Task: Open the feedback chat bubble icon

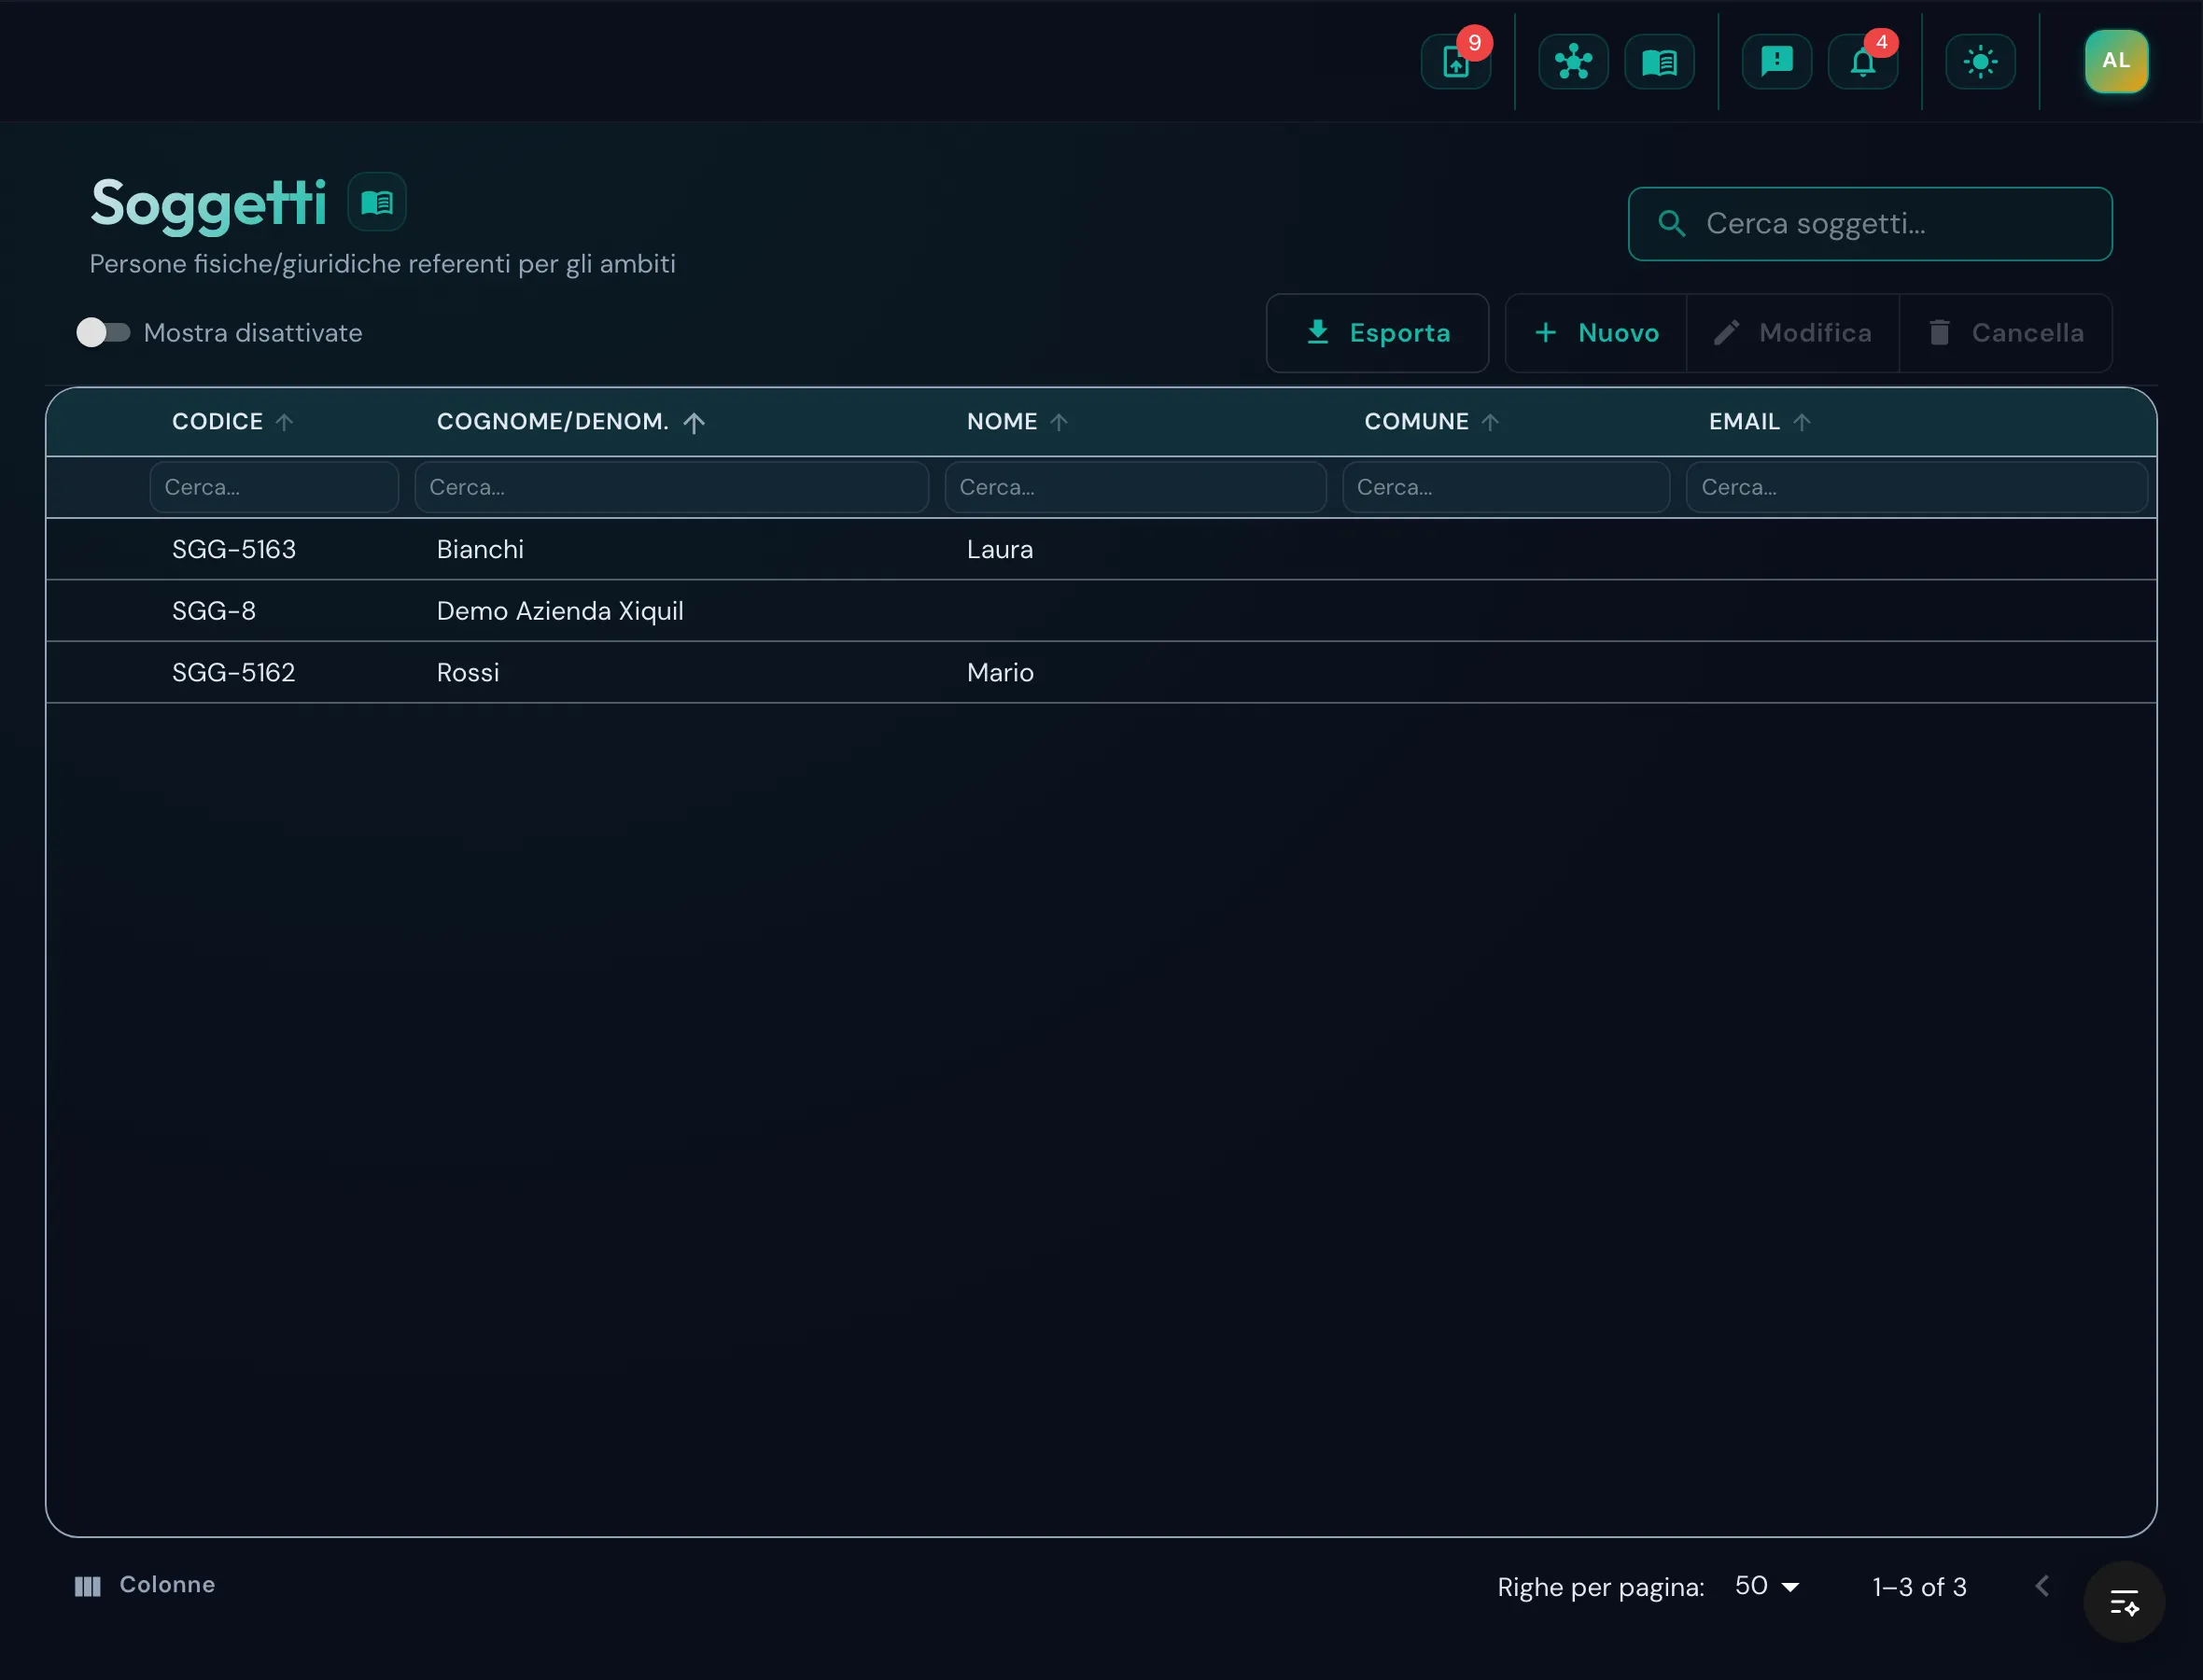Action: click(x=1776, y=62)
